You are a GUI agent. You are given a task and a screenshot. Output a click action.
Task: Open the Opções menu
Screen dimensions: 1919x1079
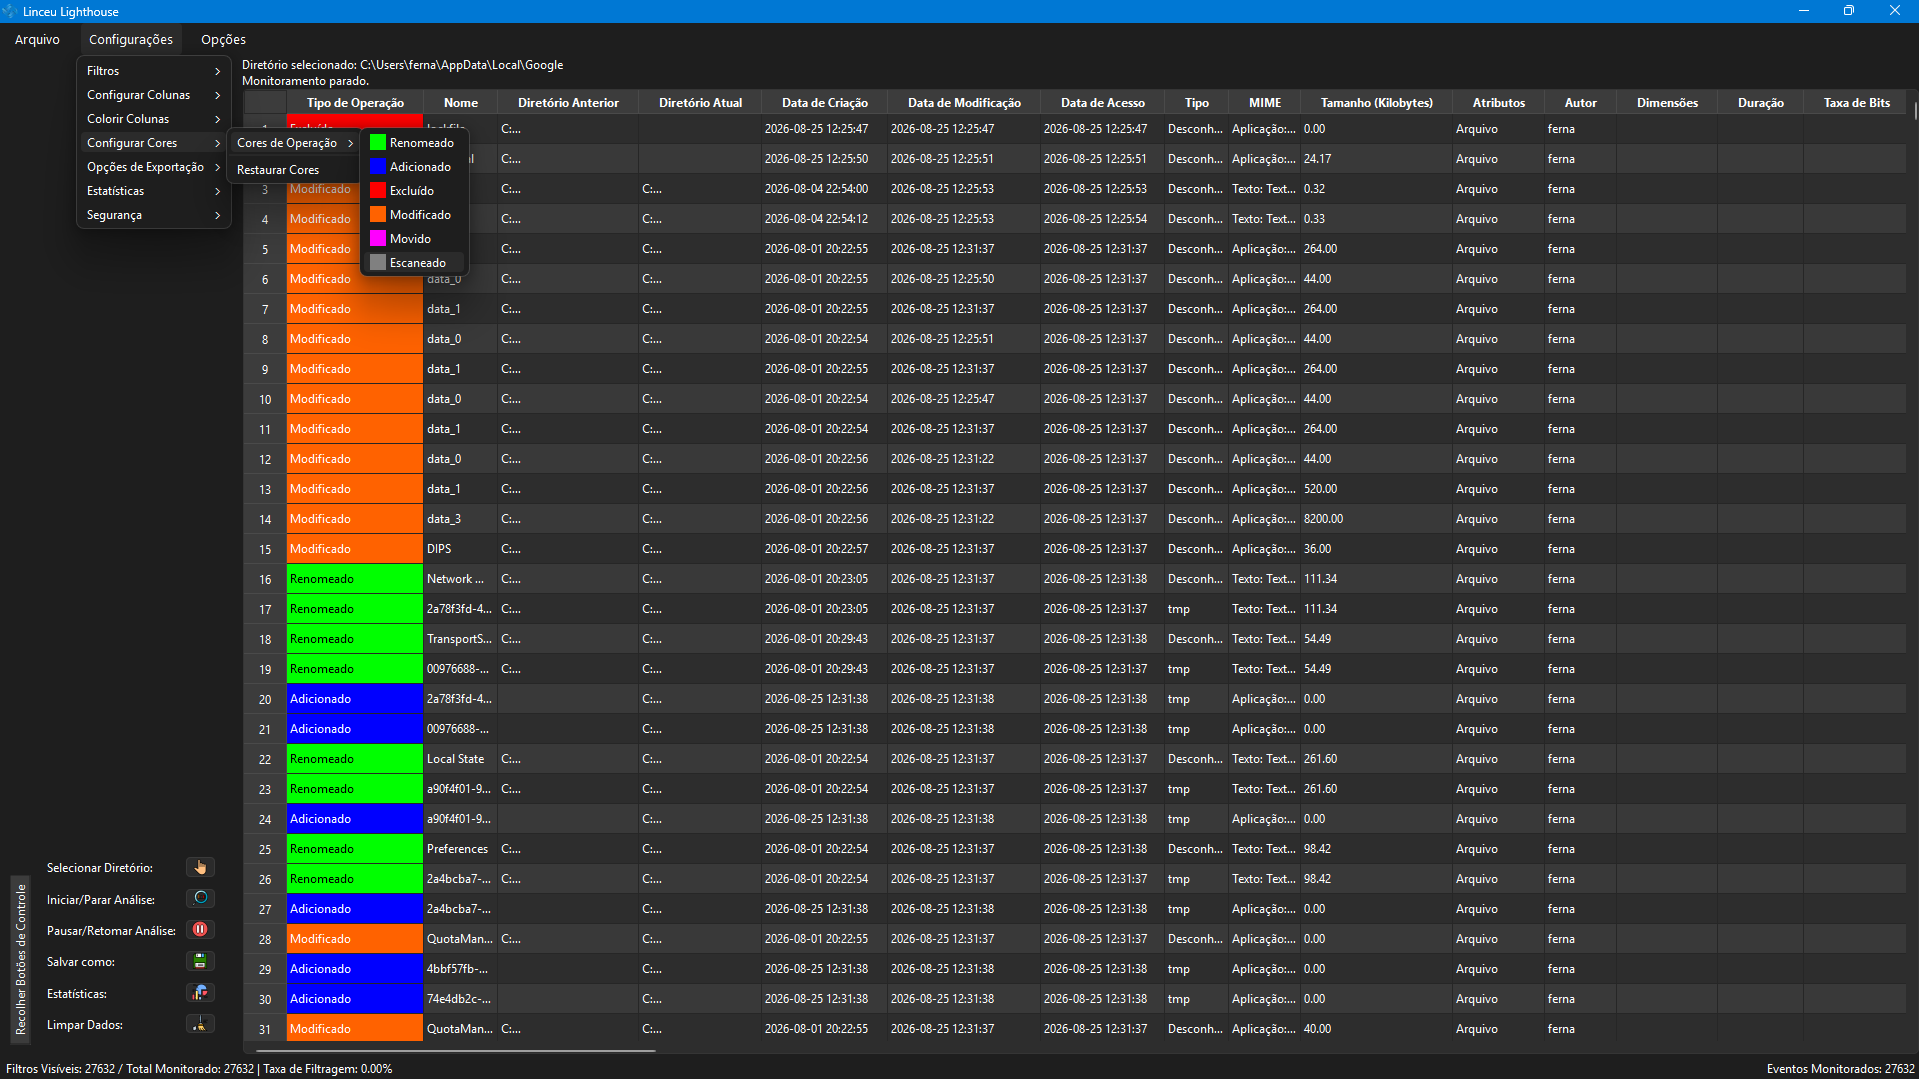click(223, 40)
